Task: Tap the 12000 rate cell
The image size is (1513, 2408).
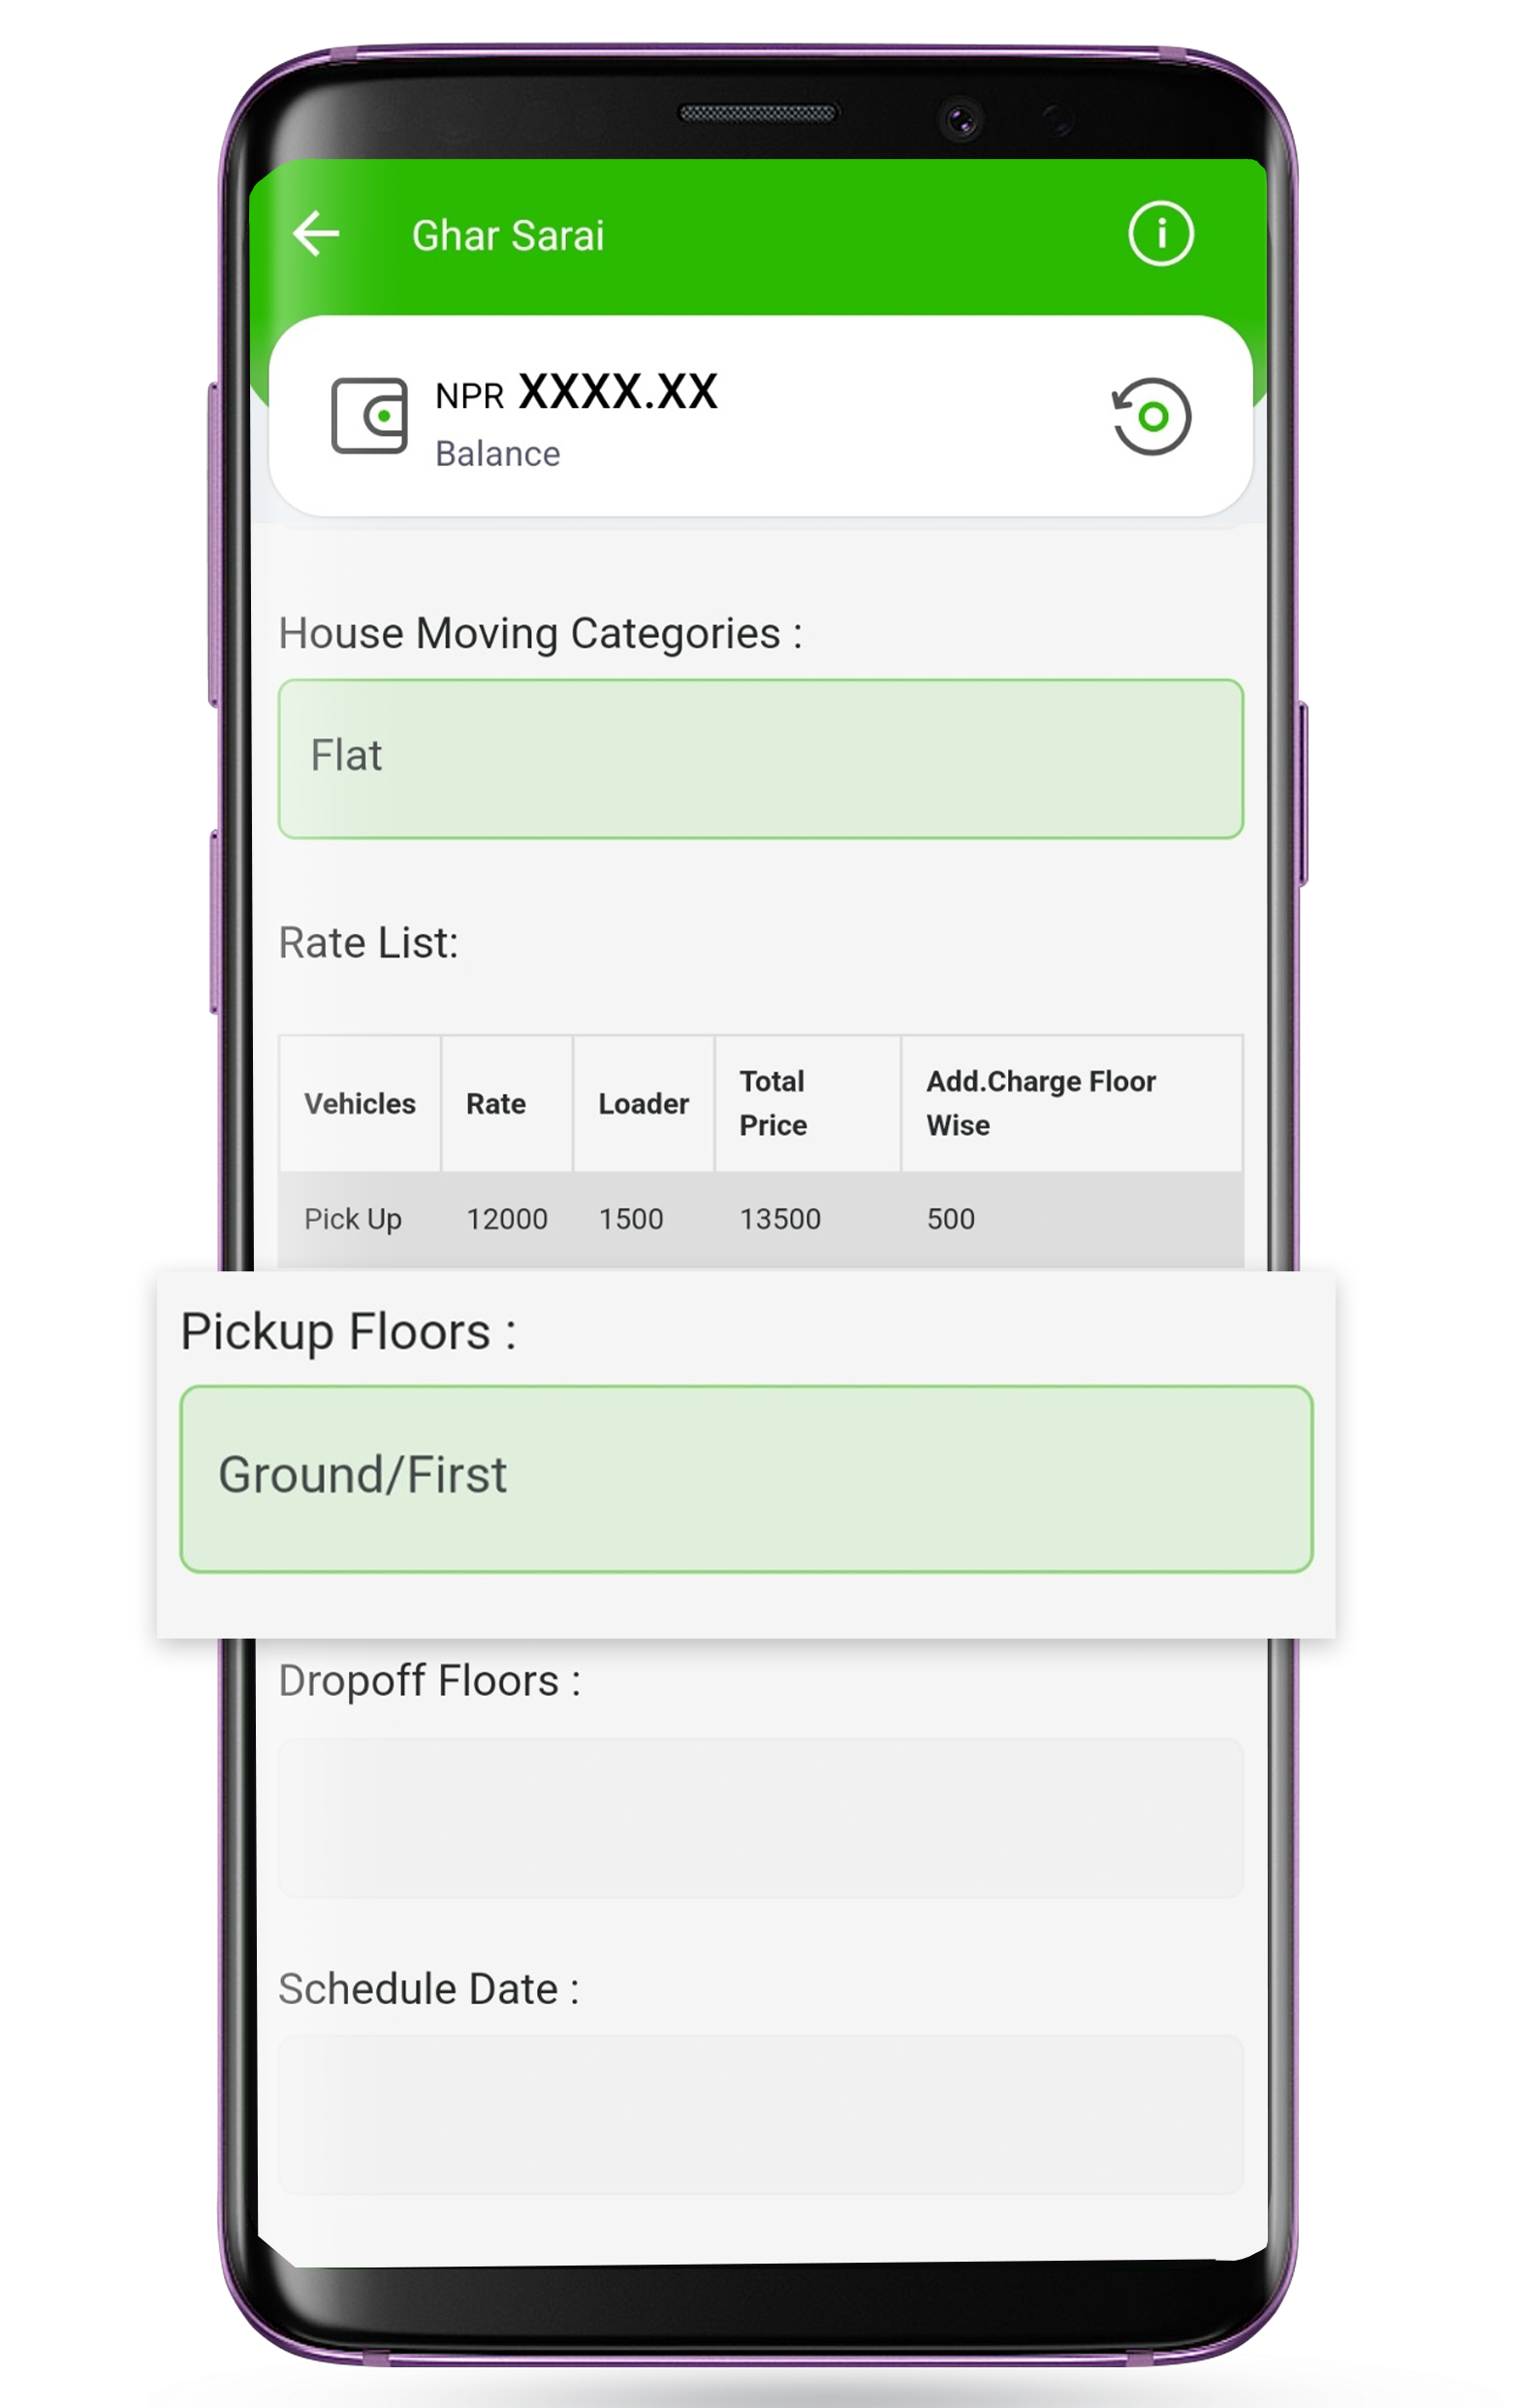Action: coord(507,1219)
